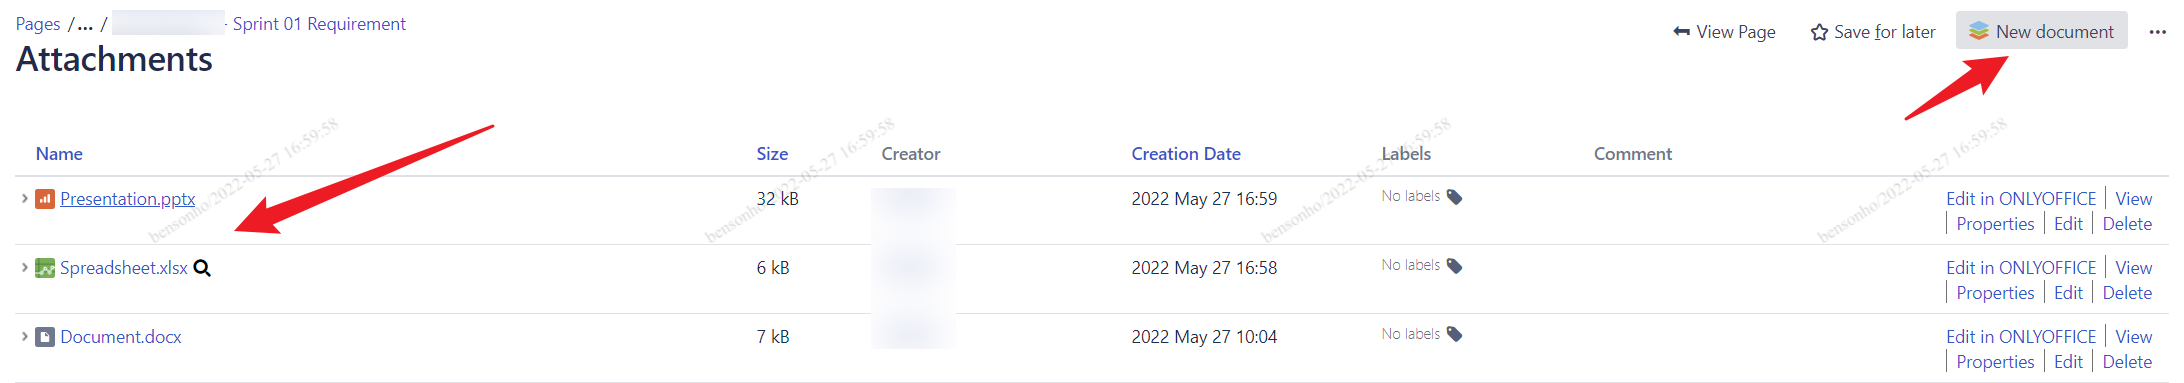Click the Presentation.pptx file type icon

point(45,199)
